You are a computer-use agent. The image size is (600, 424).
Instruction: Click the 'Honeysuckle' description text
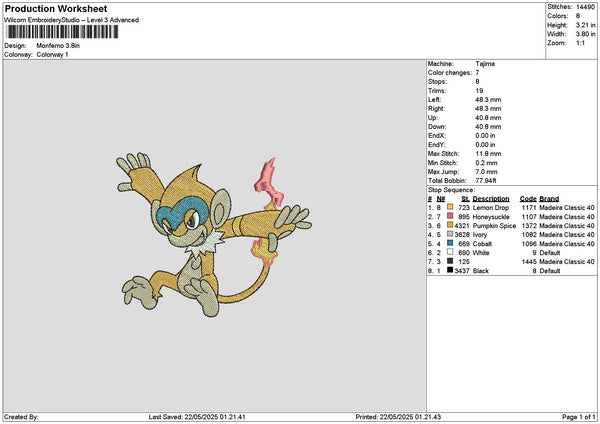491,217
